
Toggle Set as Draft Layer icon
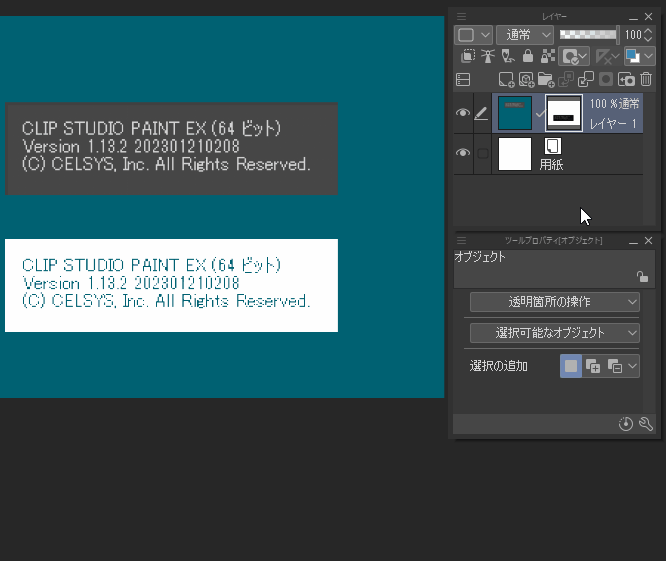(x=508, y=56)
